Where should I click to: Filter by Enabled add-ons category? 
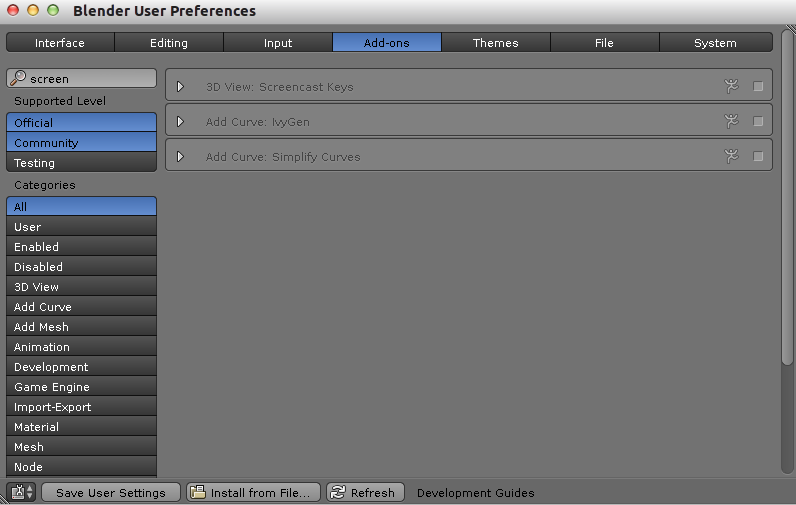(81, 247)
